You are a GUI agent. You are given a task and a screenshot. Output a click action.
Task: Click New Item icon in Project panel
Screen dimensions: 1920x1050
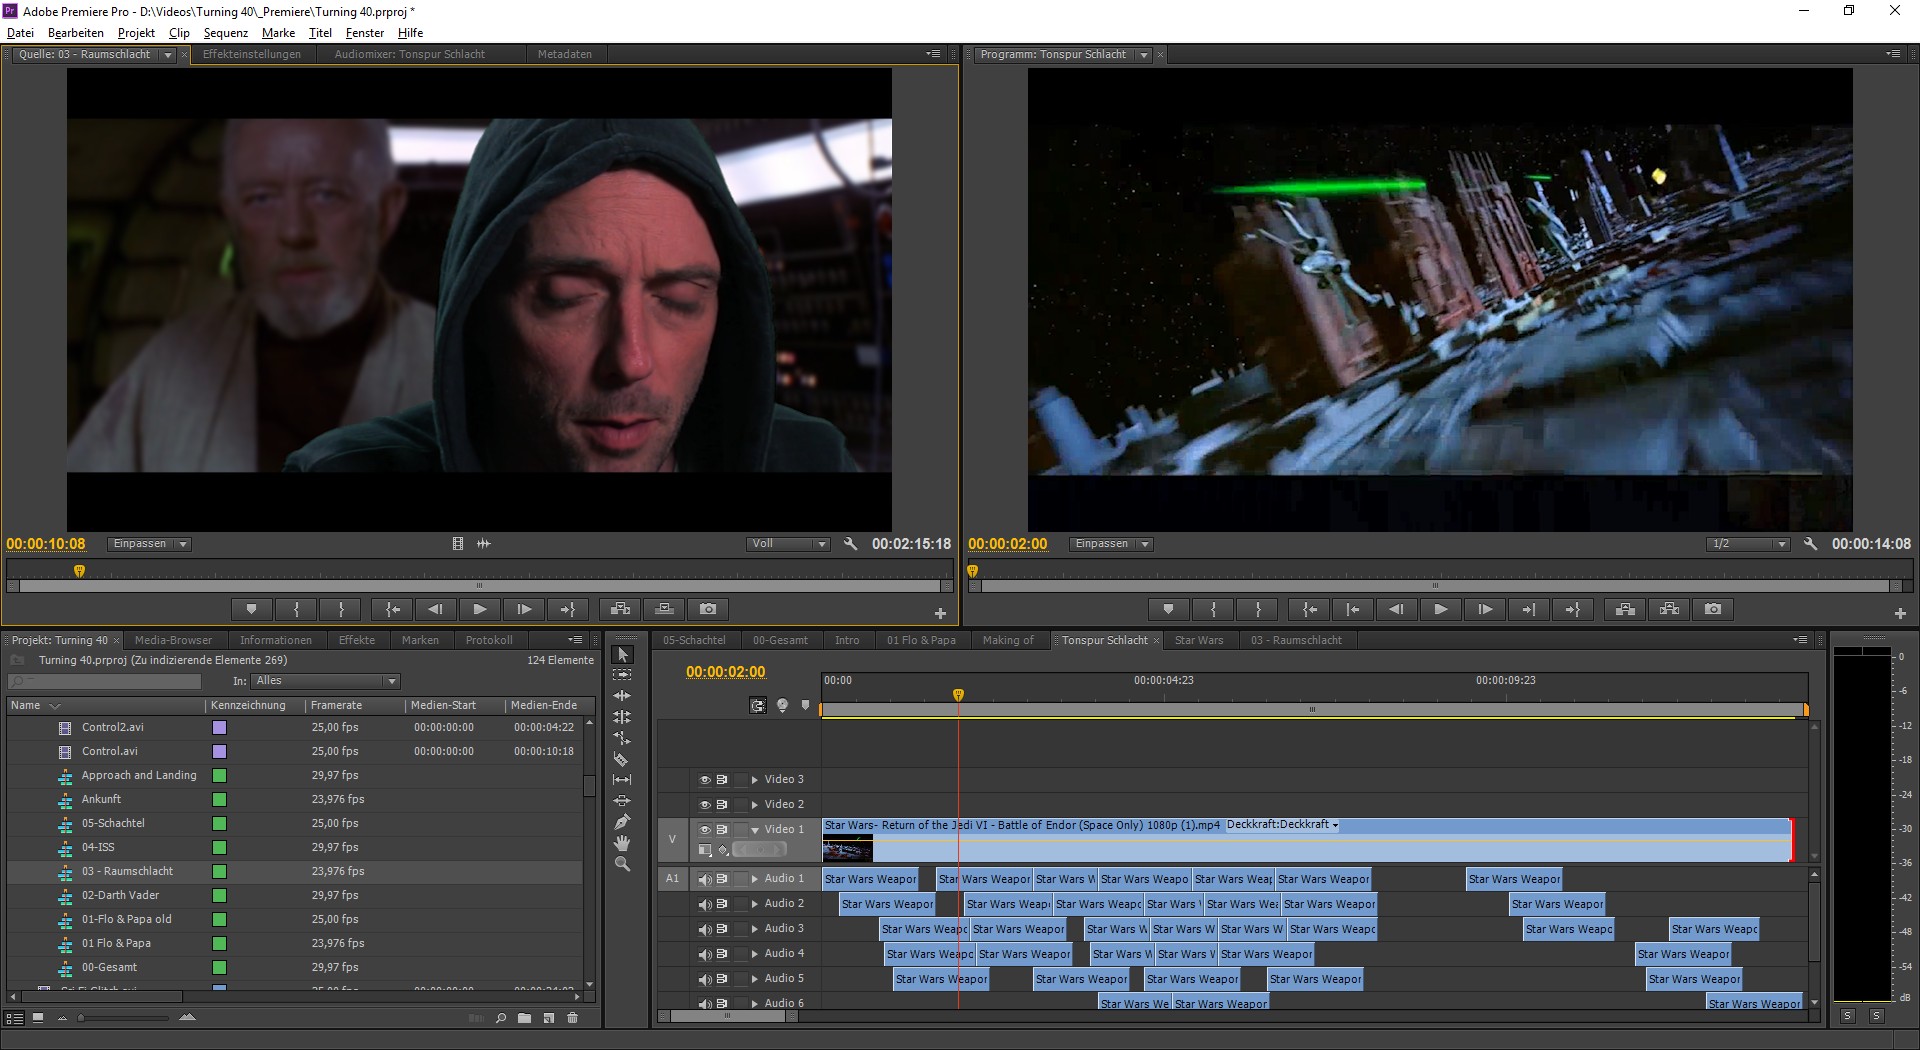548,1018
